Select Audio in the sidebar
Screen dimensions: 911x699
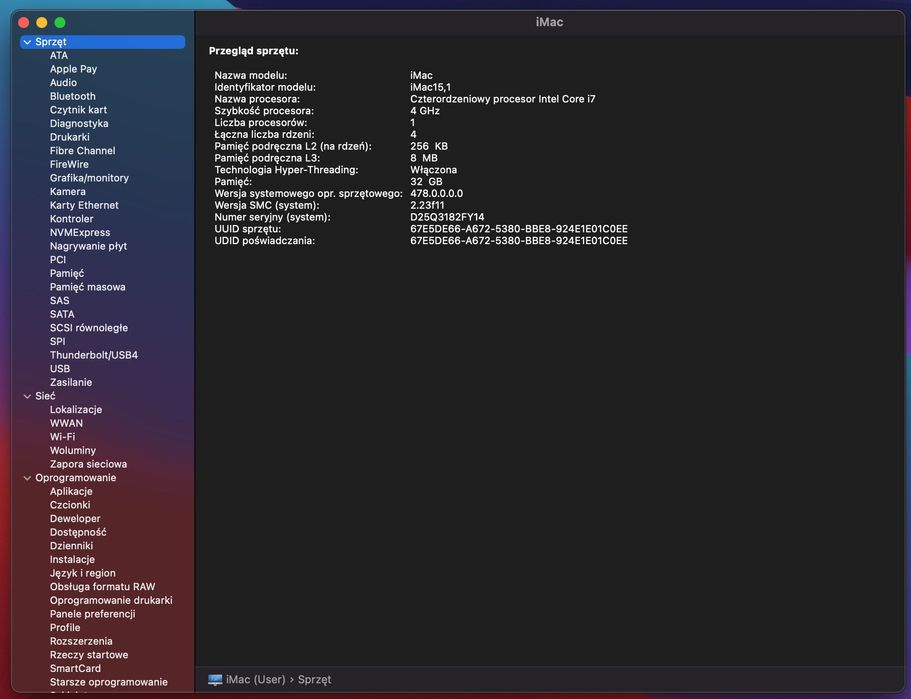[63, 83]
